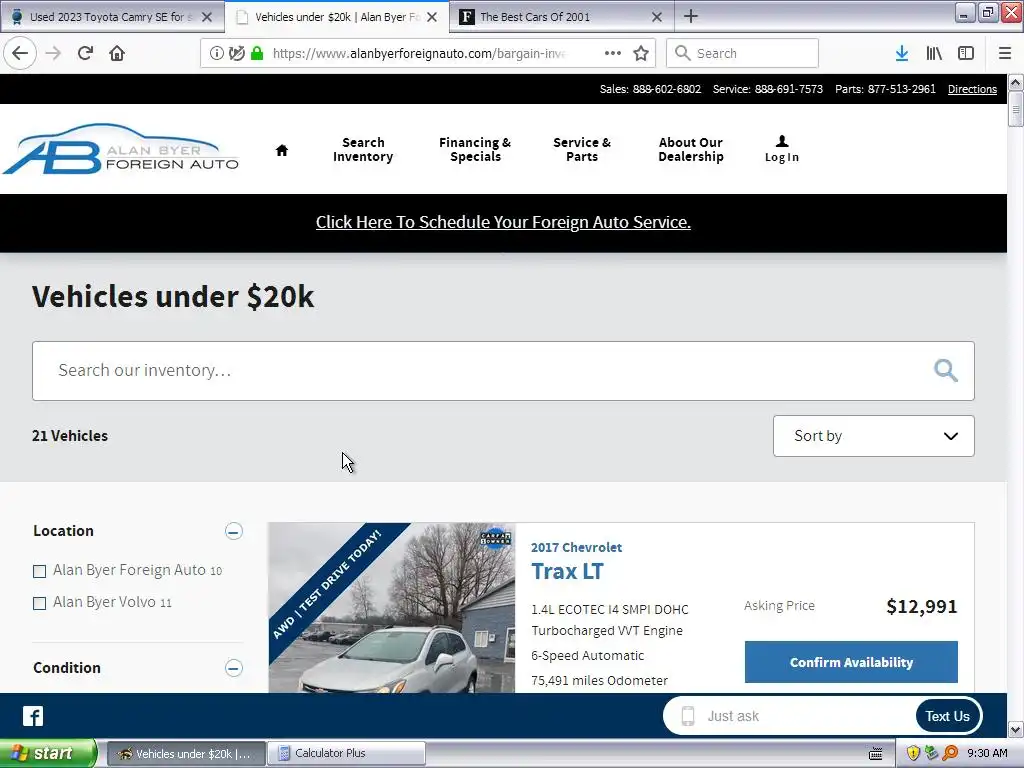1024x768 pixels.
Task: Show site information icon in address bar
Action: coord(216,54)
